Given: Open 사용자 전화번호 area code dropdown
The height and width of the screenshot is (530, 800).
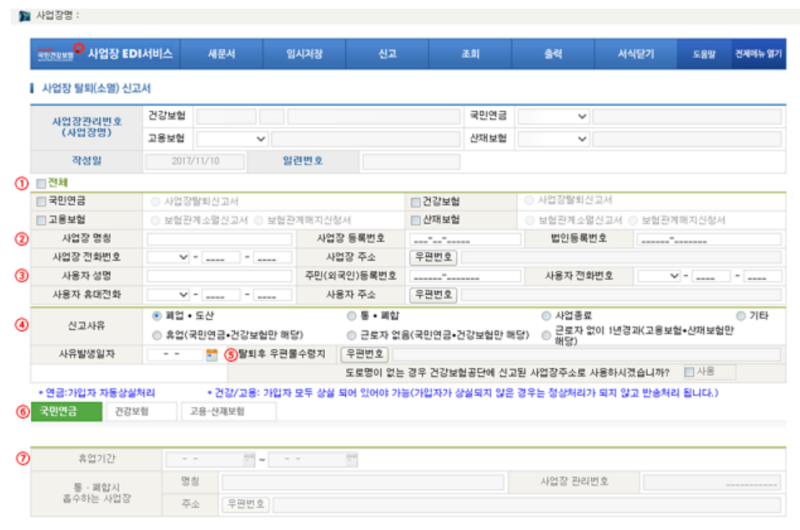Looking at the screenshot, I should 660,276.
